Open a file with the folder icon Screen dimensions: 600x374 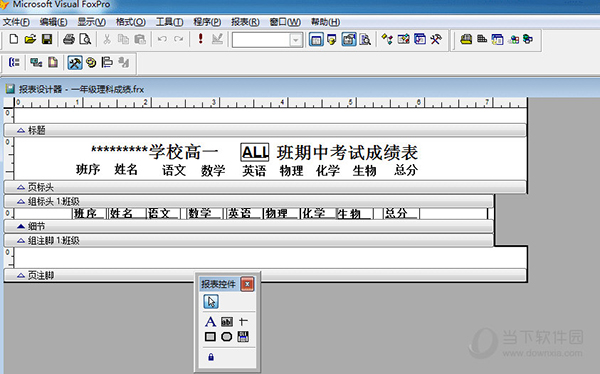click(x=30, y=39)
